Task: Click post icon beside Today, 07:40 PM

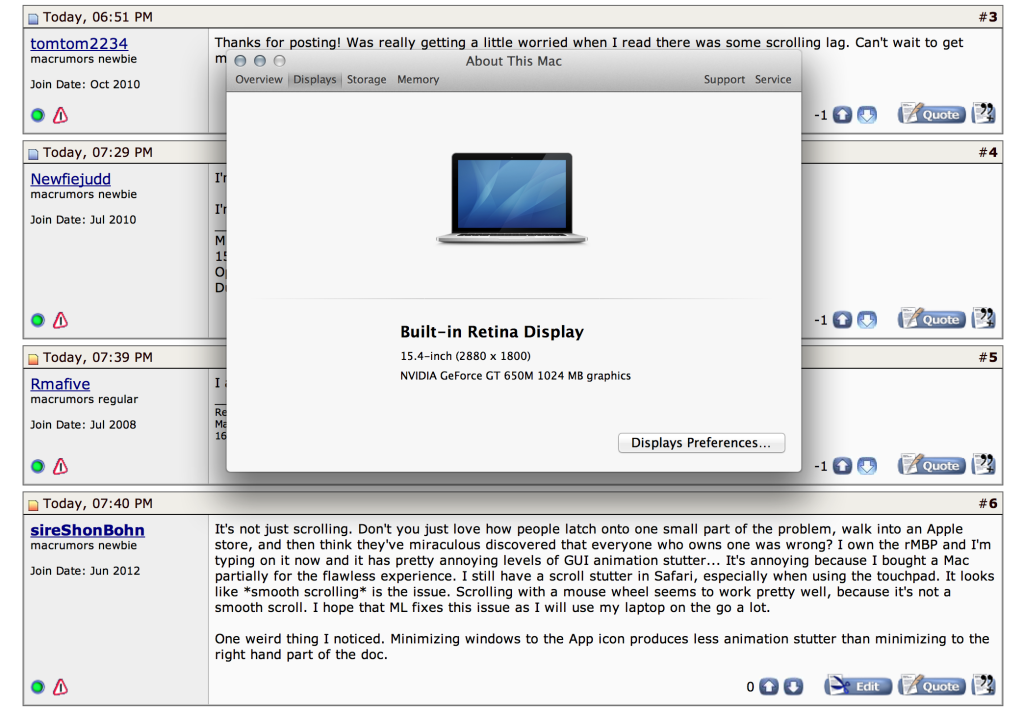Action: point(33,505)
